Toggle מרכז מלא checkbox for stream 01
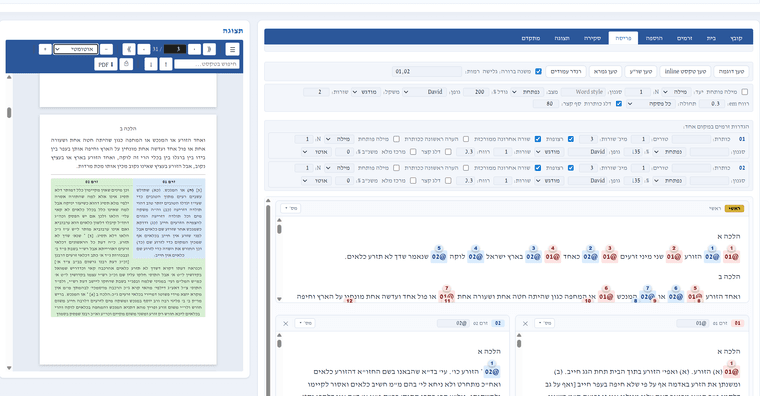Image resolution: width=760 pixels, height=396 pixels. 413,152
